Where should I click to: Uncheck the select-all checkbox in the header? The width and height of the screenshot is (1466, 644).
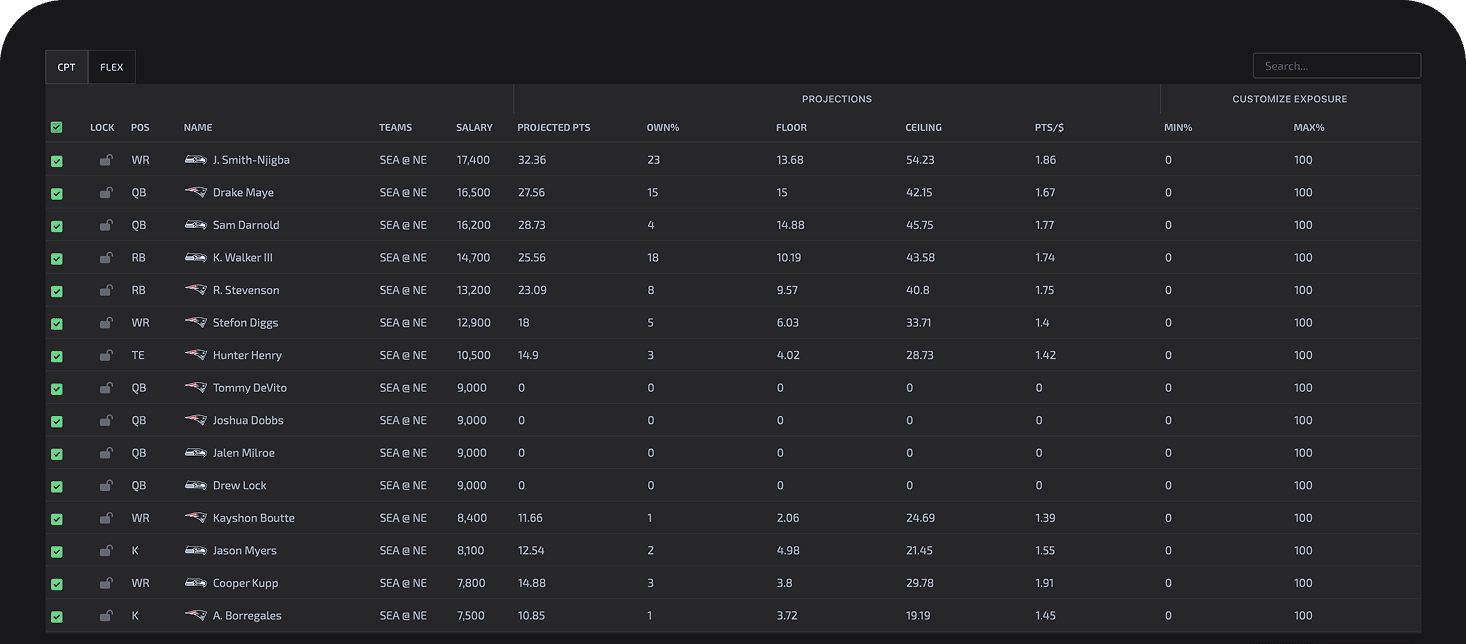[57, 127]
